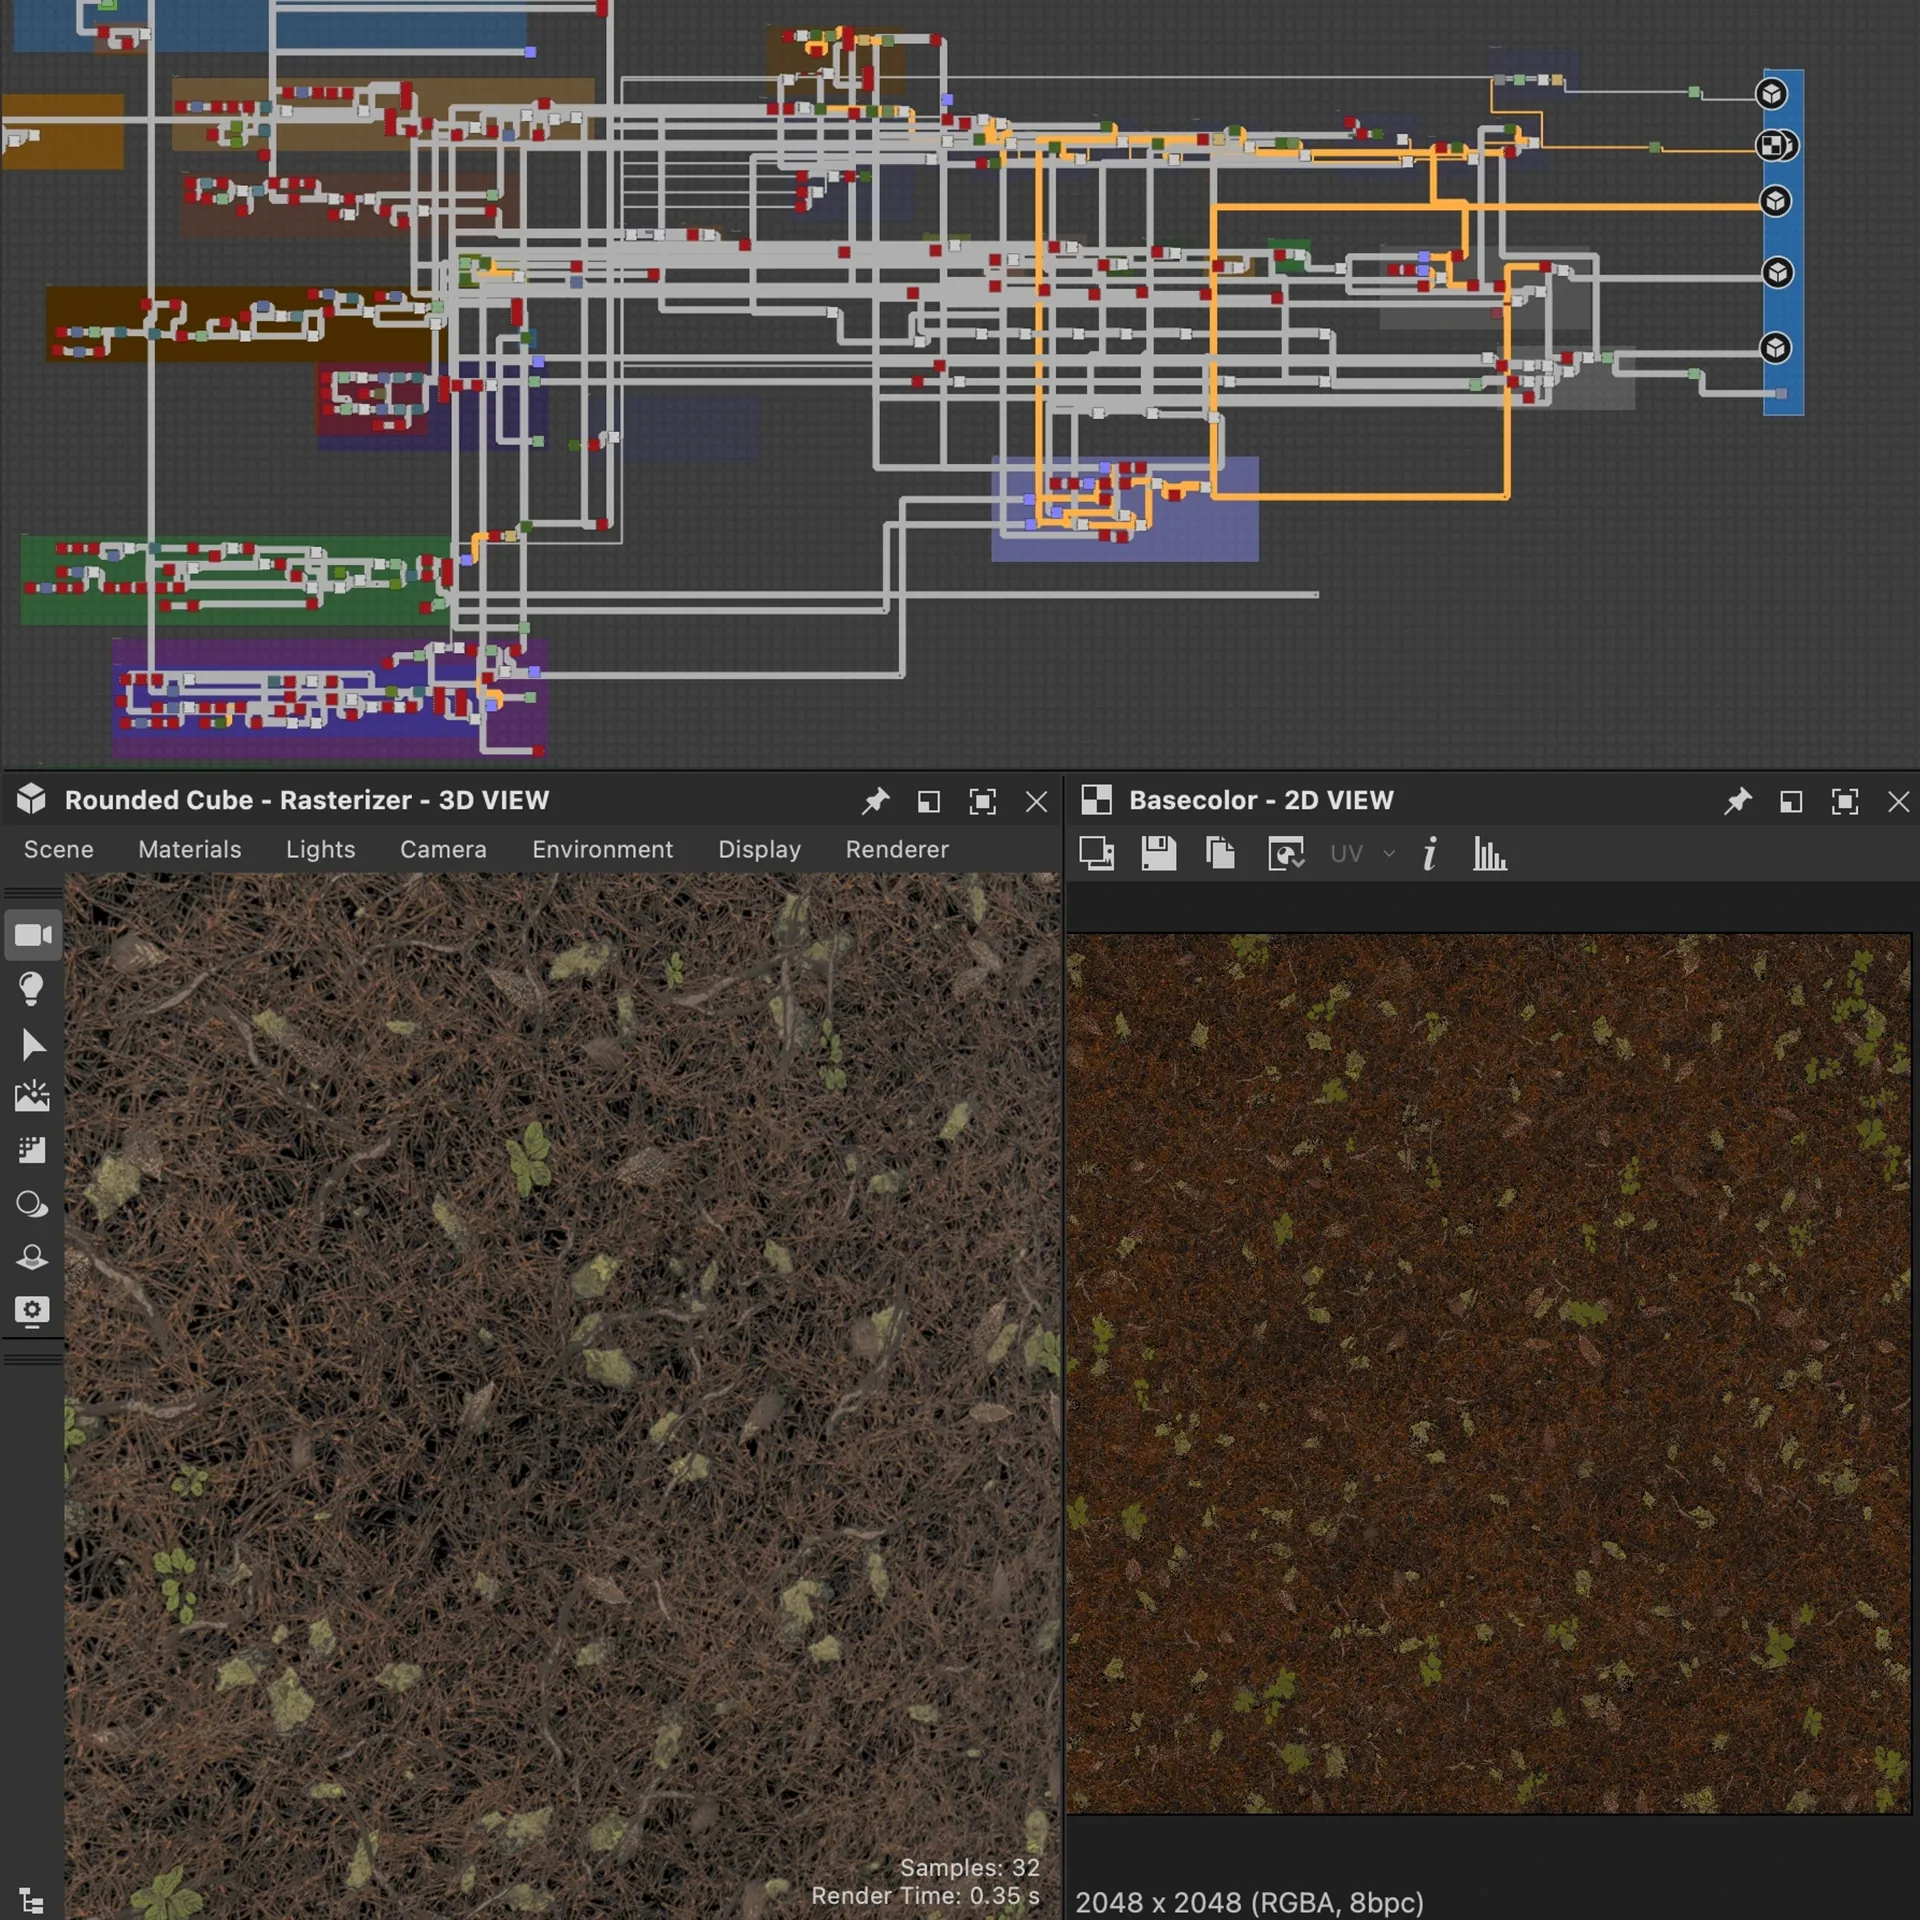Open the Camera menu
The image size is (1920, 1920).
(443, 849)
